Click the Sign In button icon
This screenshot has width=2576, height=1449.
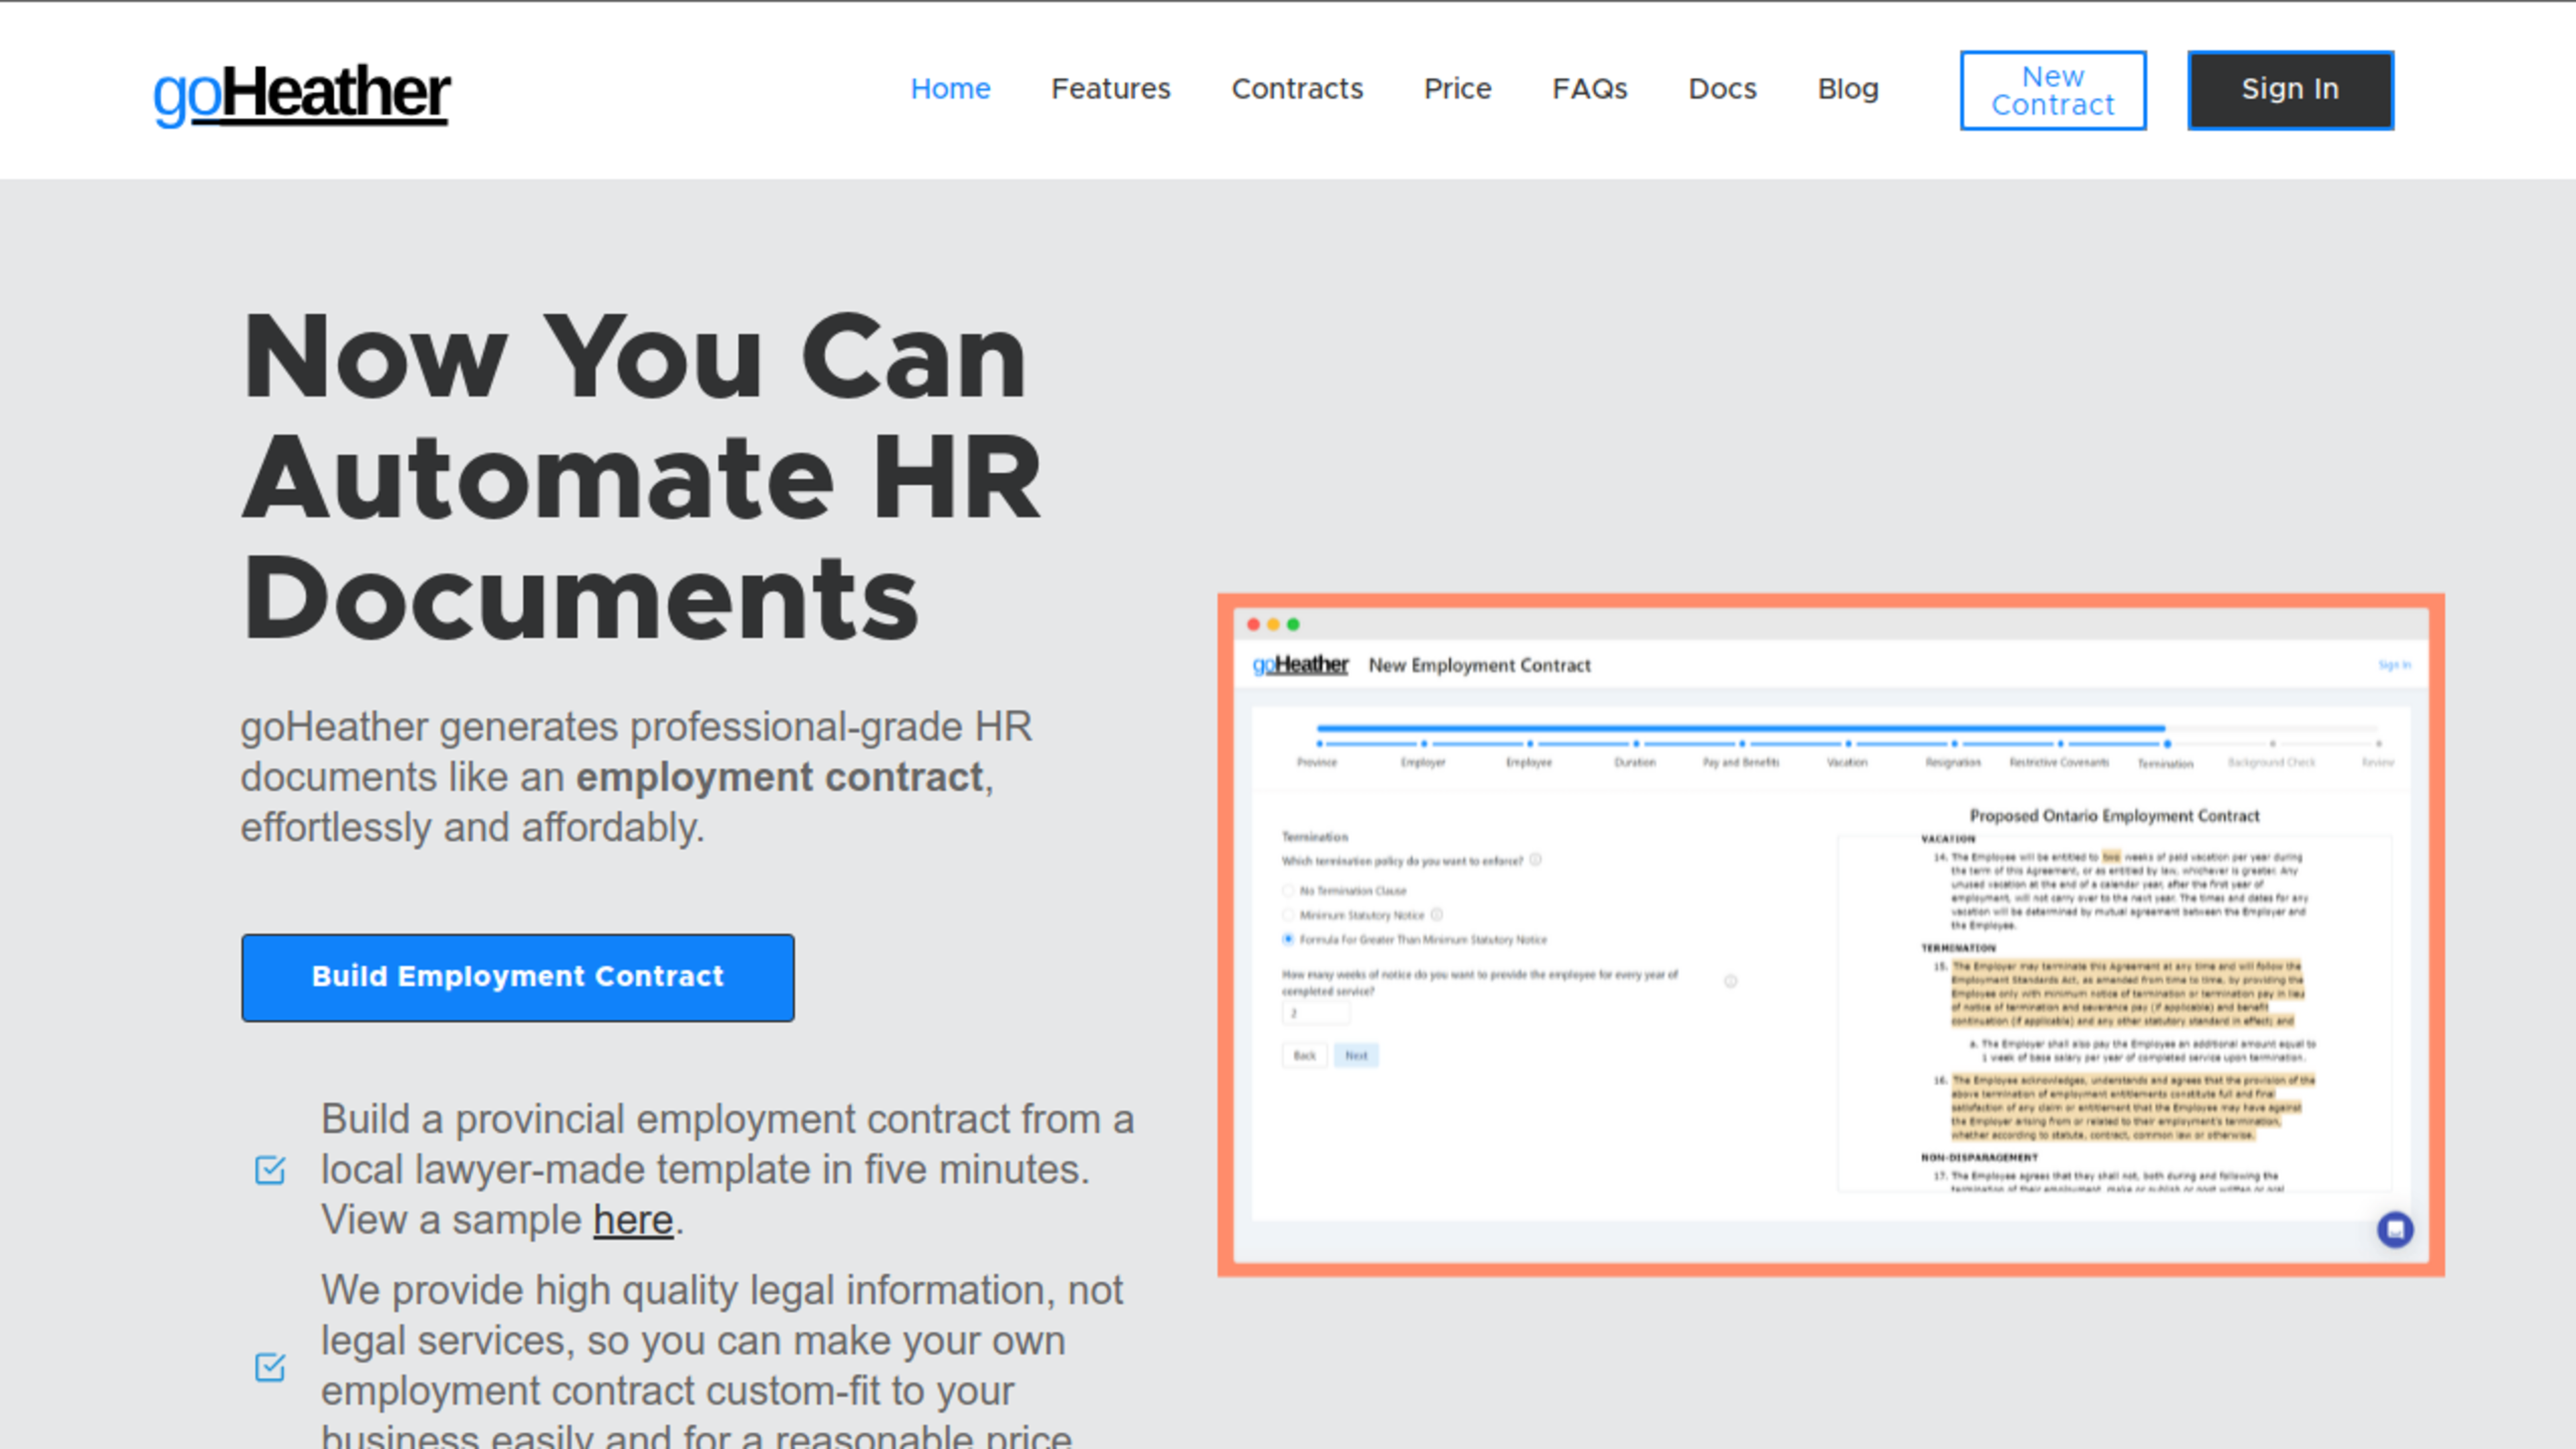tap(2291, 89)
